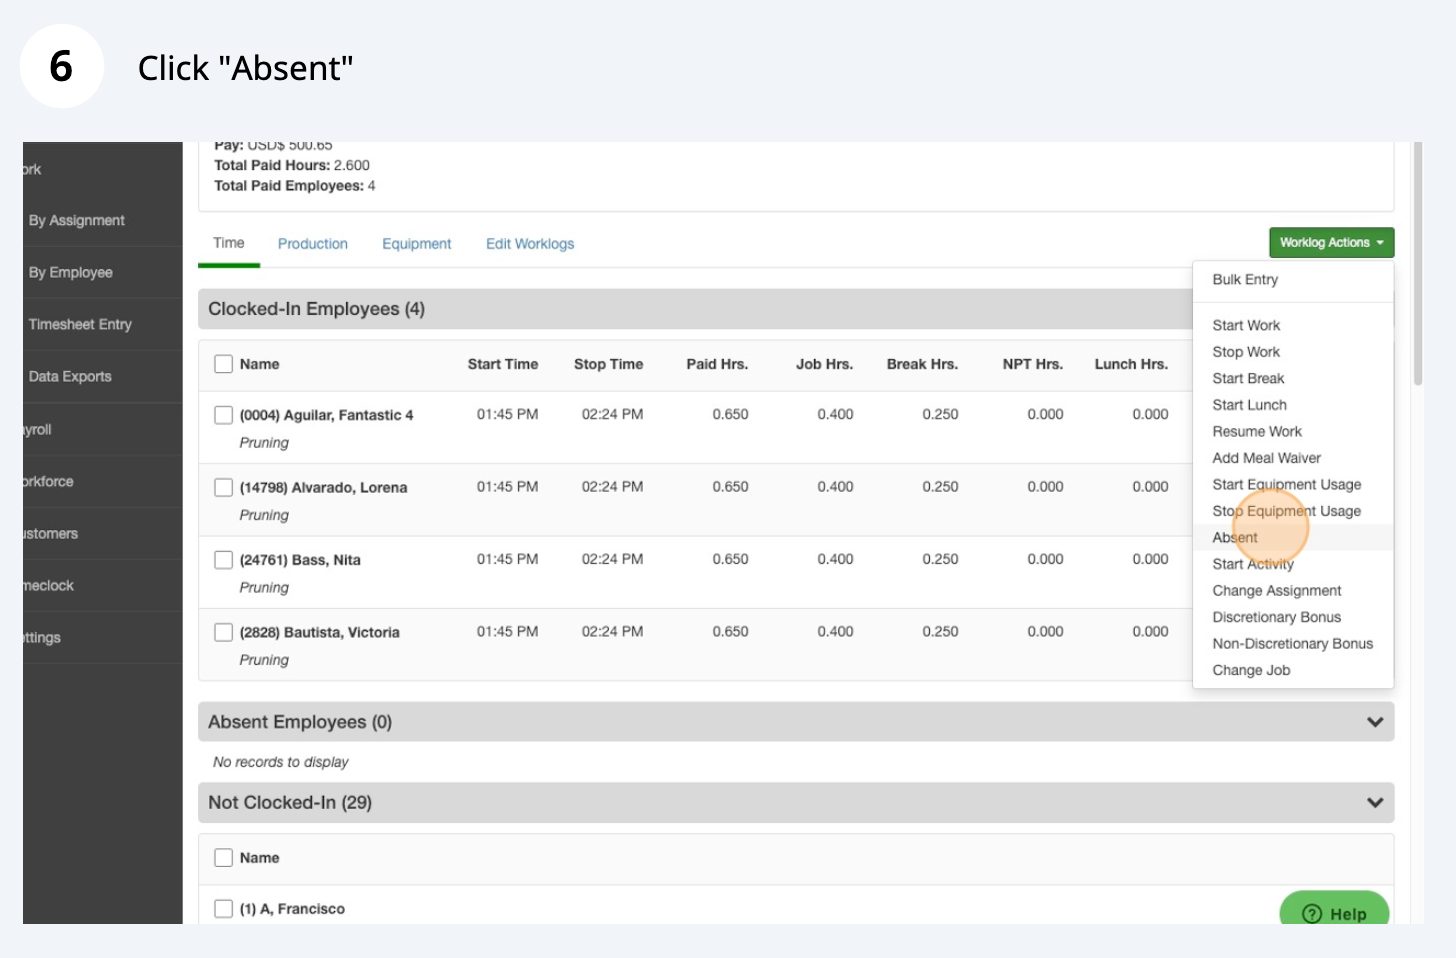Collapse the Not Clocked-In section chevron

coord(1375,802)
